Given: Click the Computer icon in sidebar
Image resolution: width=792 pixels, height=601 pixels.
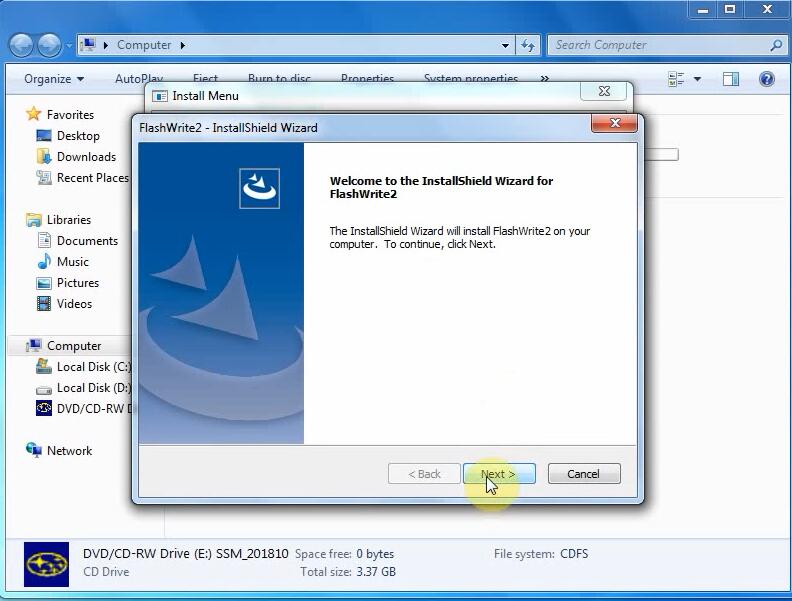Looking at the screenshot, I should (x=33, y=345).
